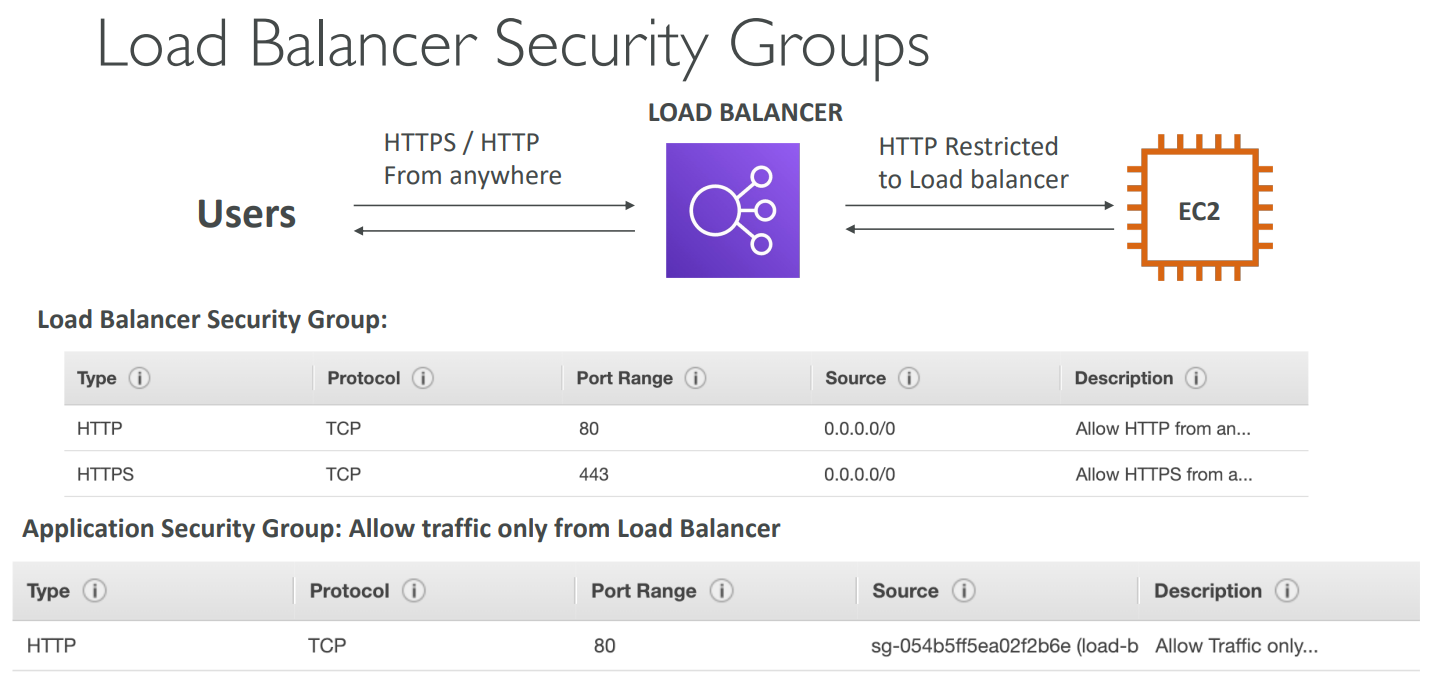Click info icon beside Protocol in Load Balancer table

tap(423, 379)
